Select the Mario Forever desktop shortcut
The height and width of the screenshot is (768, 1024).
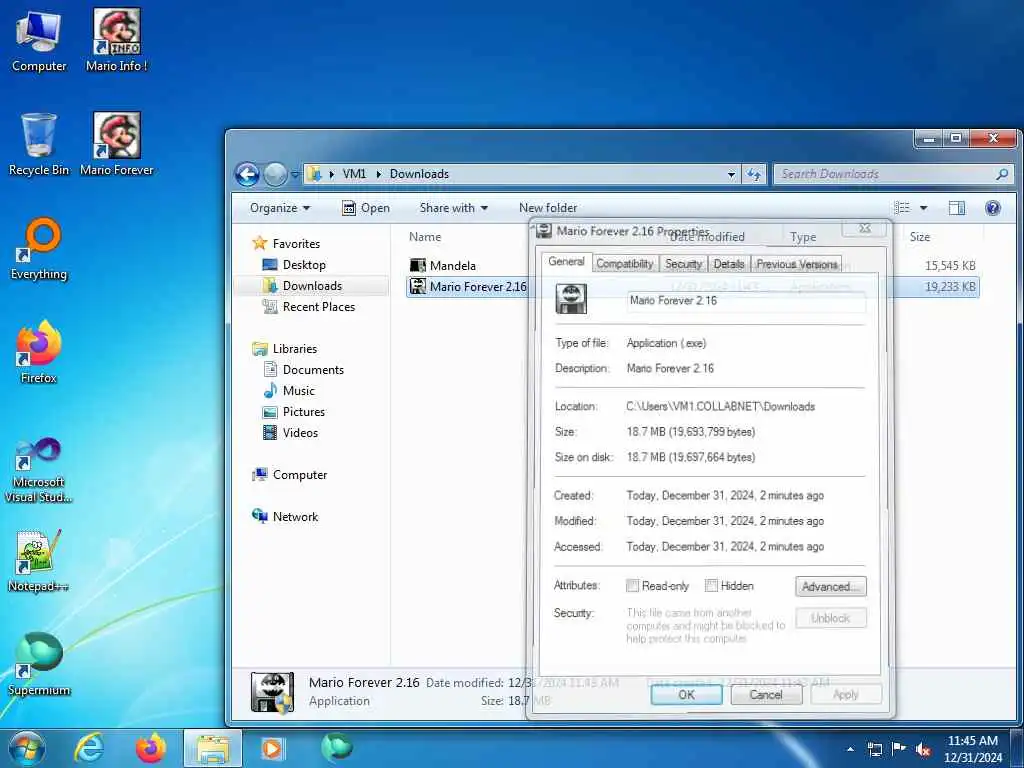pyautogui.click(x=116, y=144)
